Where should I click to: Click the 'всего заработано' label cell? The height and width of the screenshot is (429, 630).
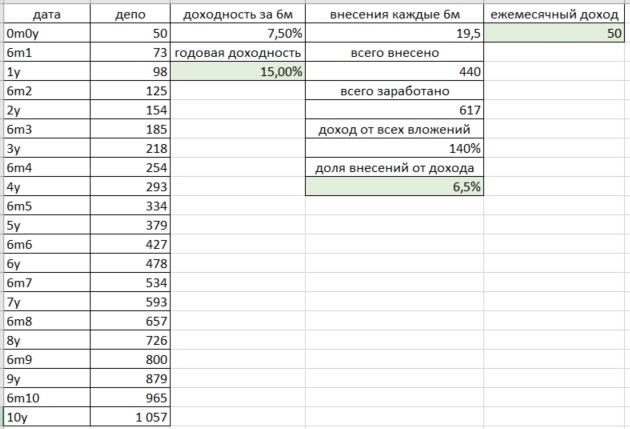point(395,91)
